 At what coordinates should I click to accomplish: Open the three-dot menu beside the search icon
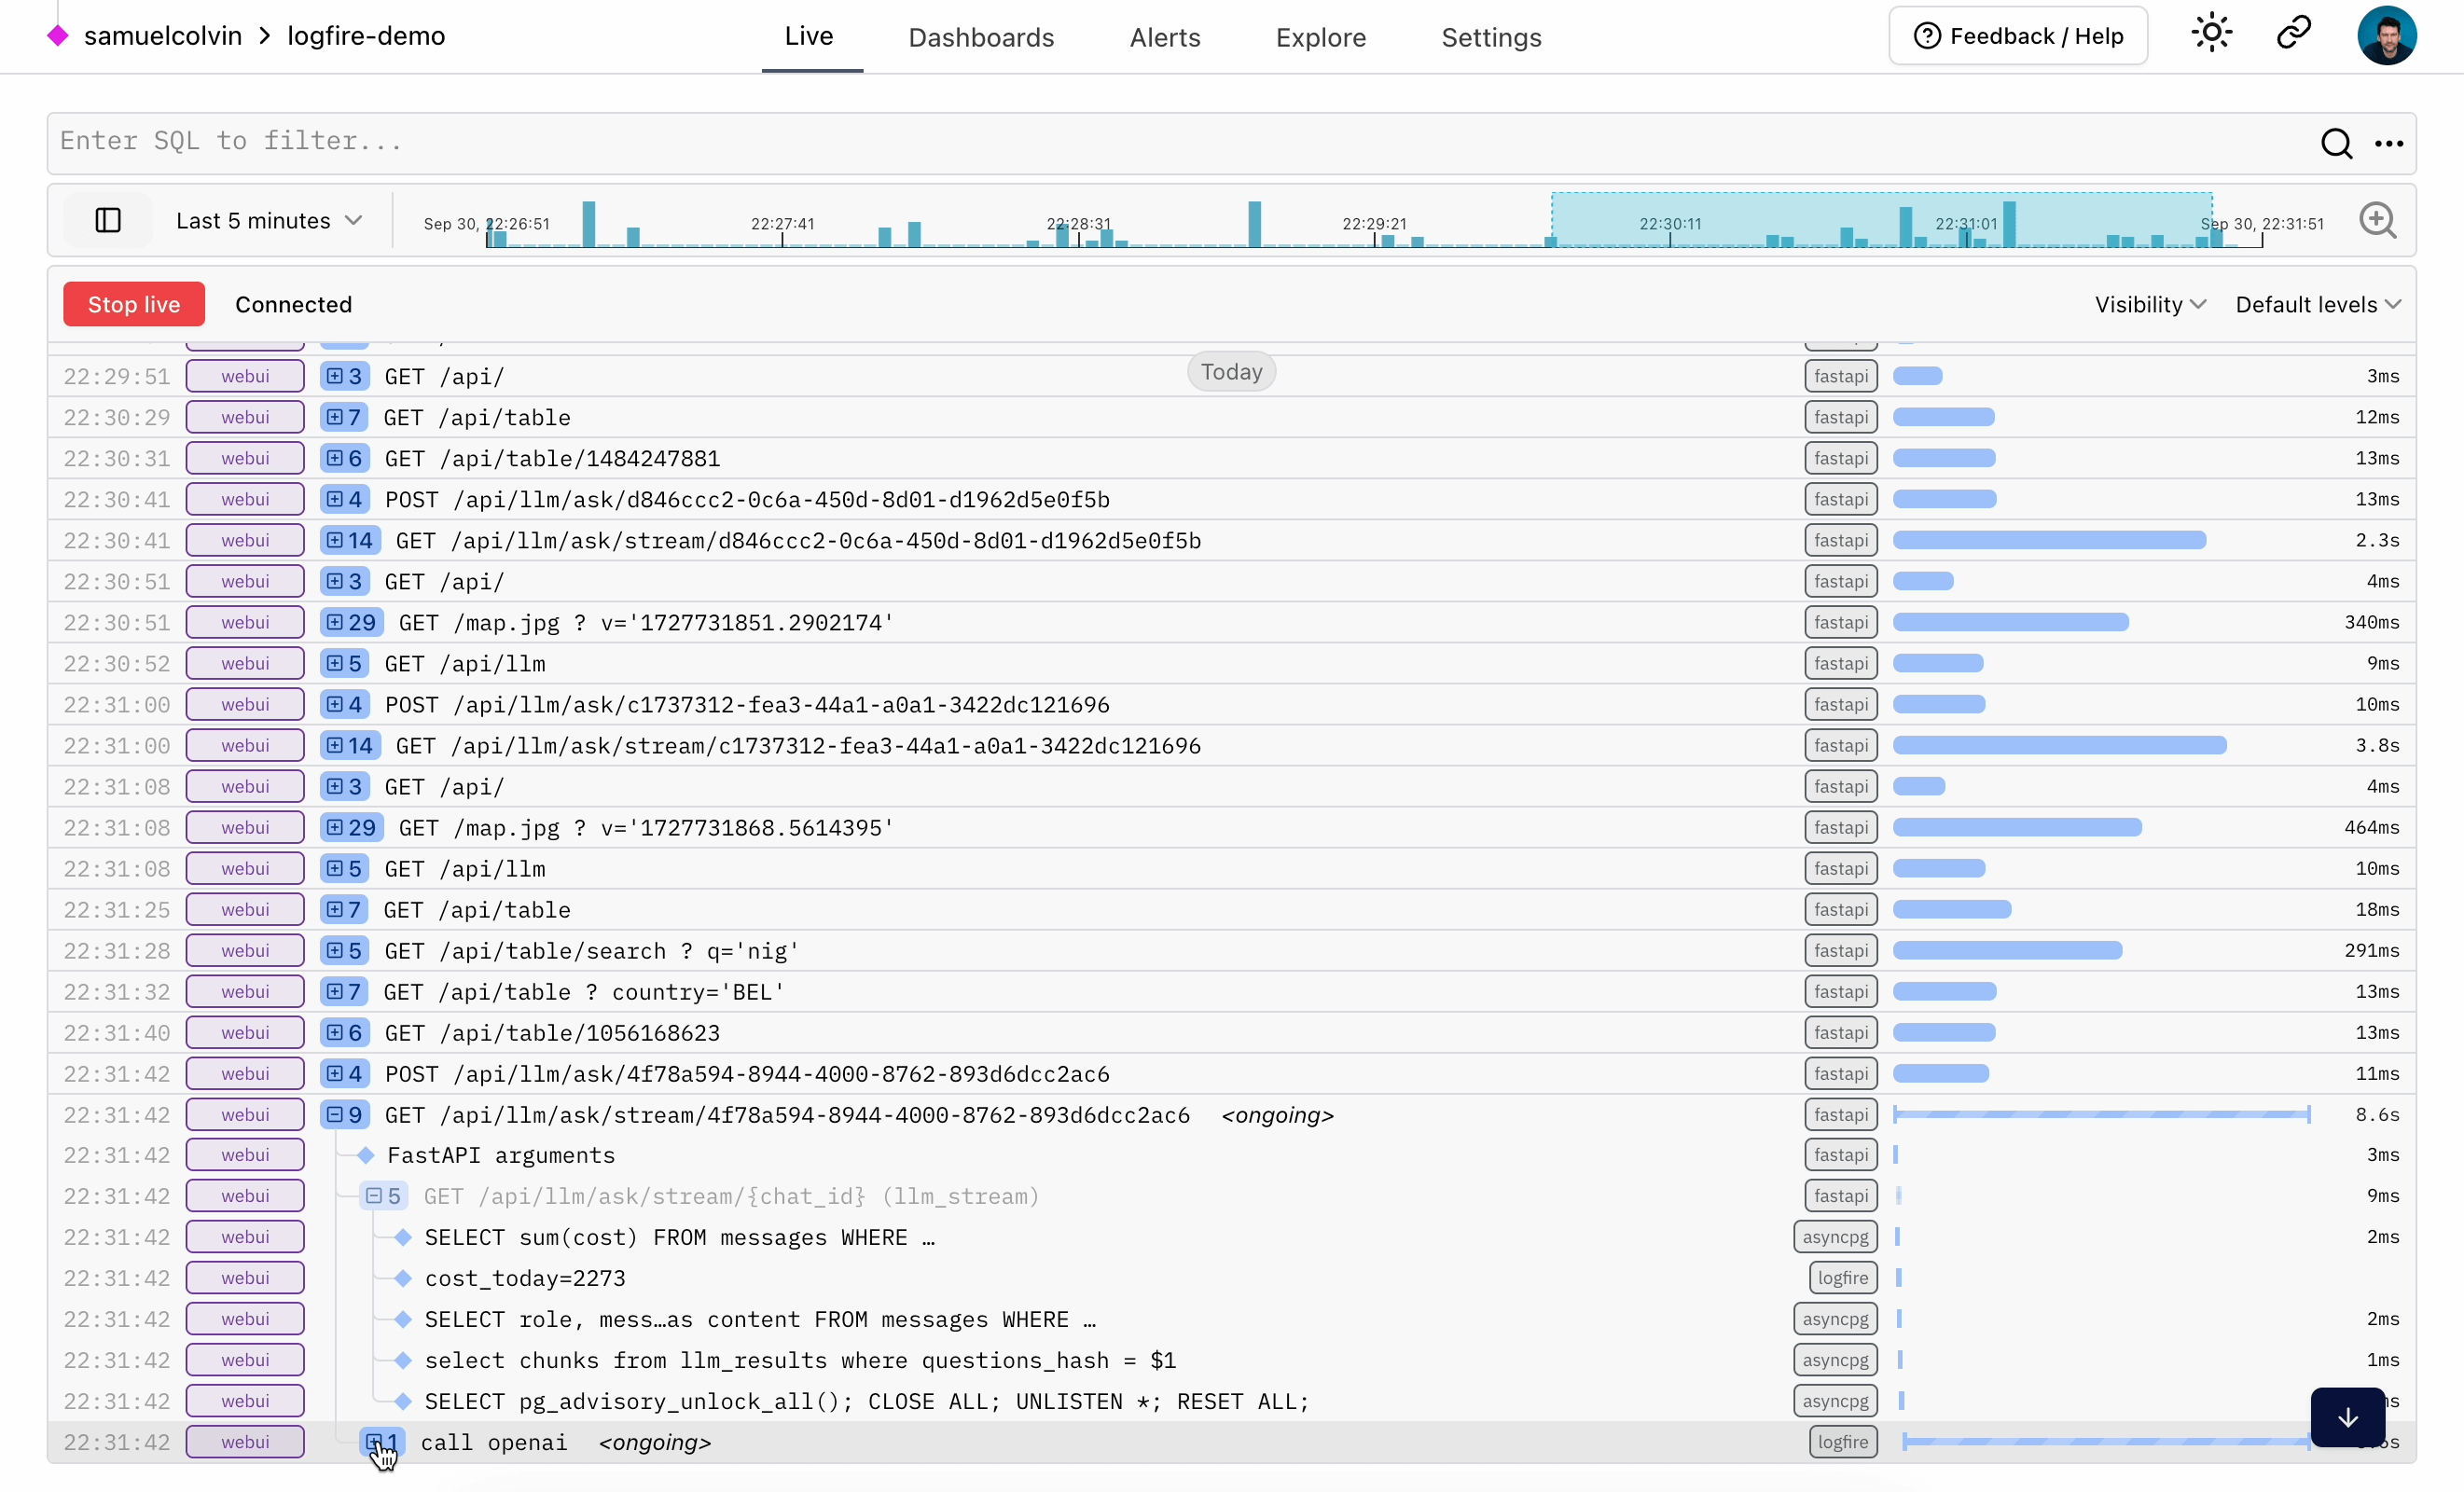point(2390,143)
